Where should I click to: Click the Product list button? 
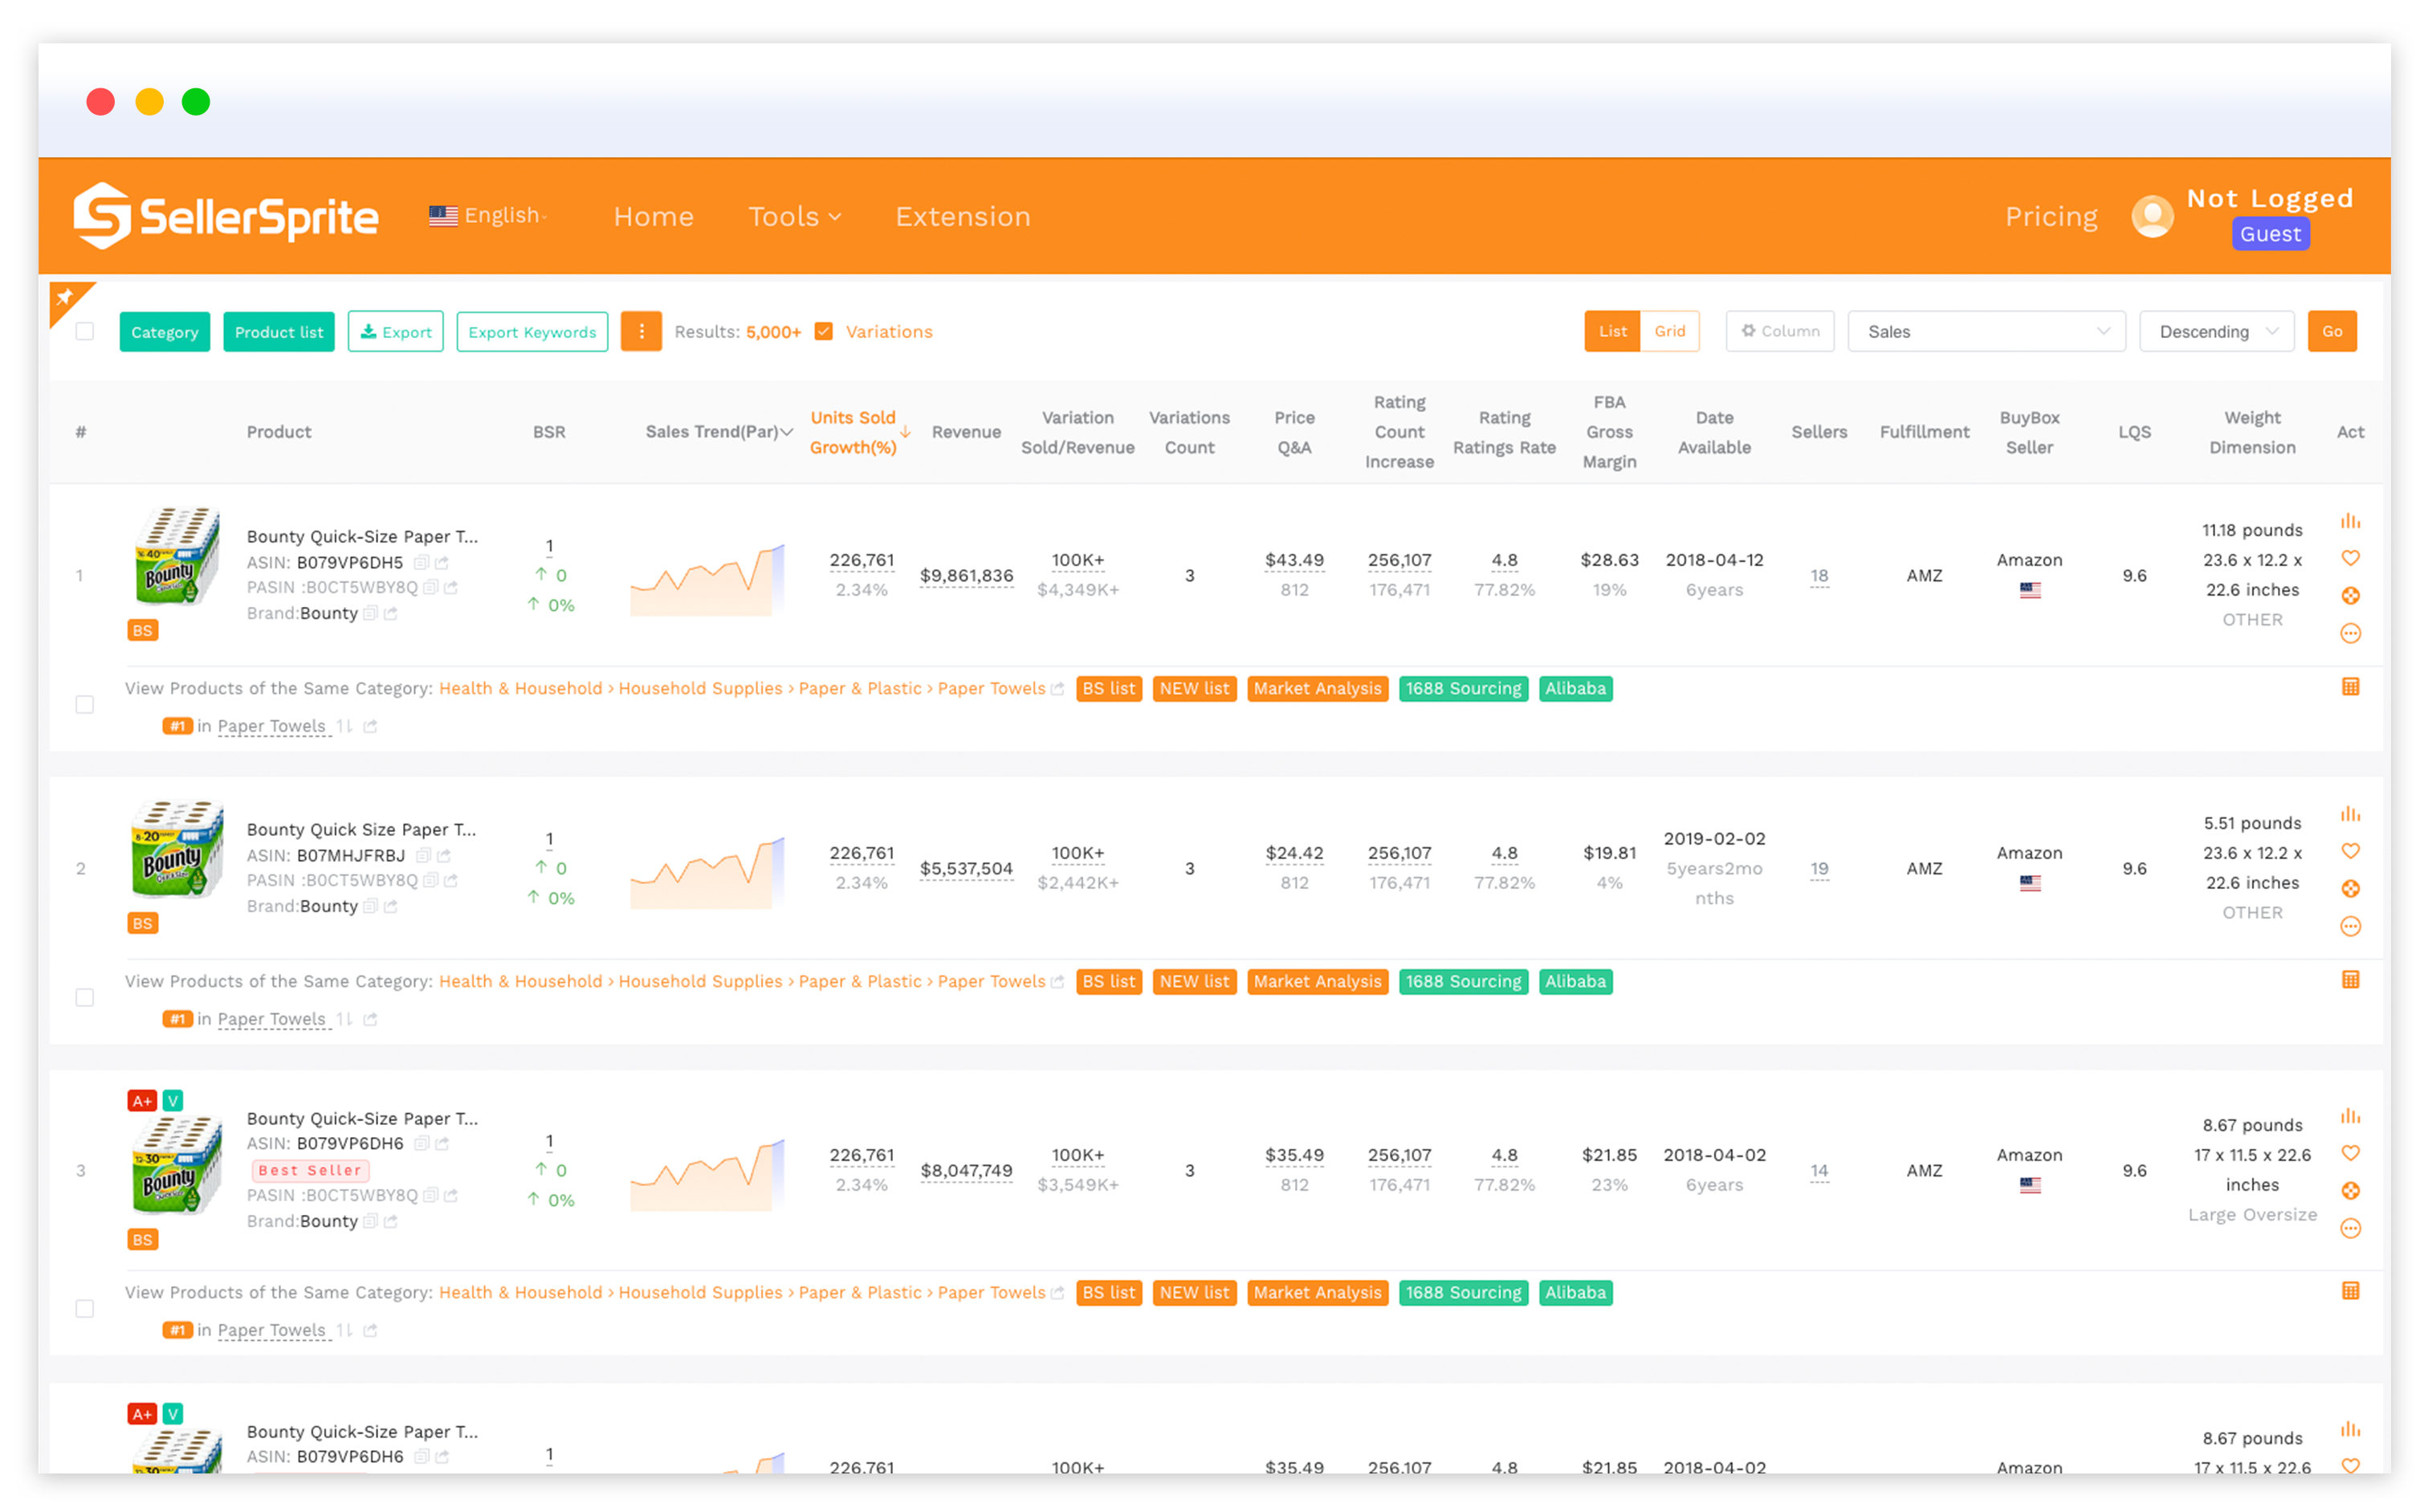pos(279,331)
